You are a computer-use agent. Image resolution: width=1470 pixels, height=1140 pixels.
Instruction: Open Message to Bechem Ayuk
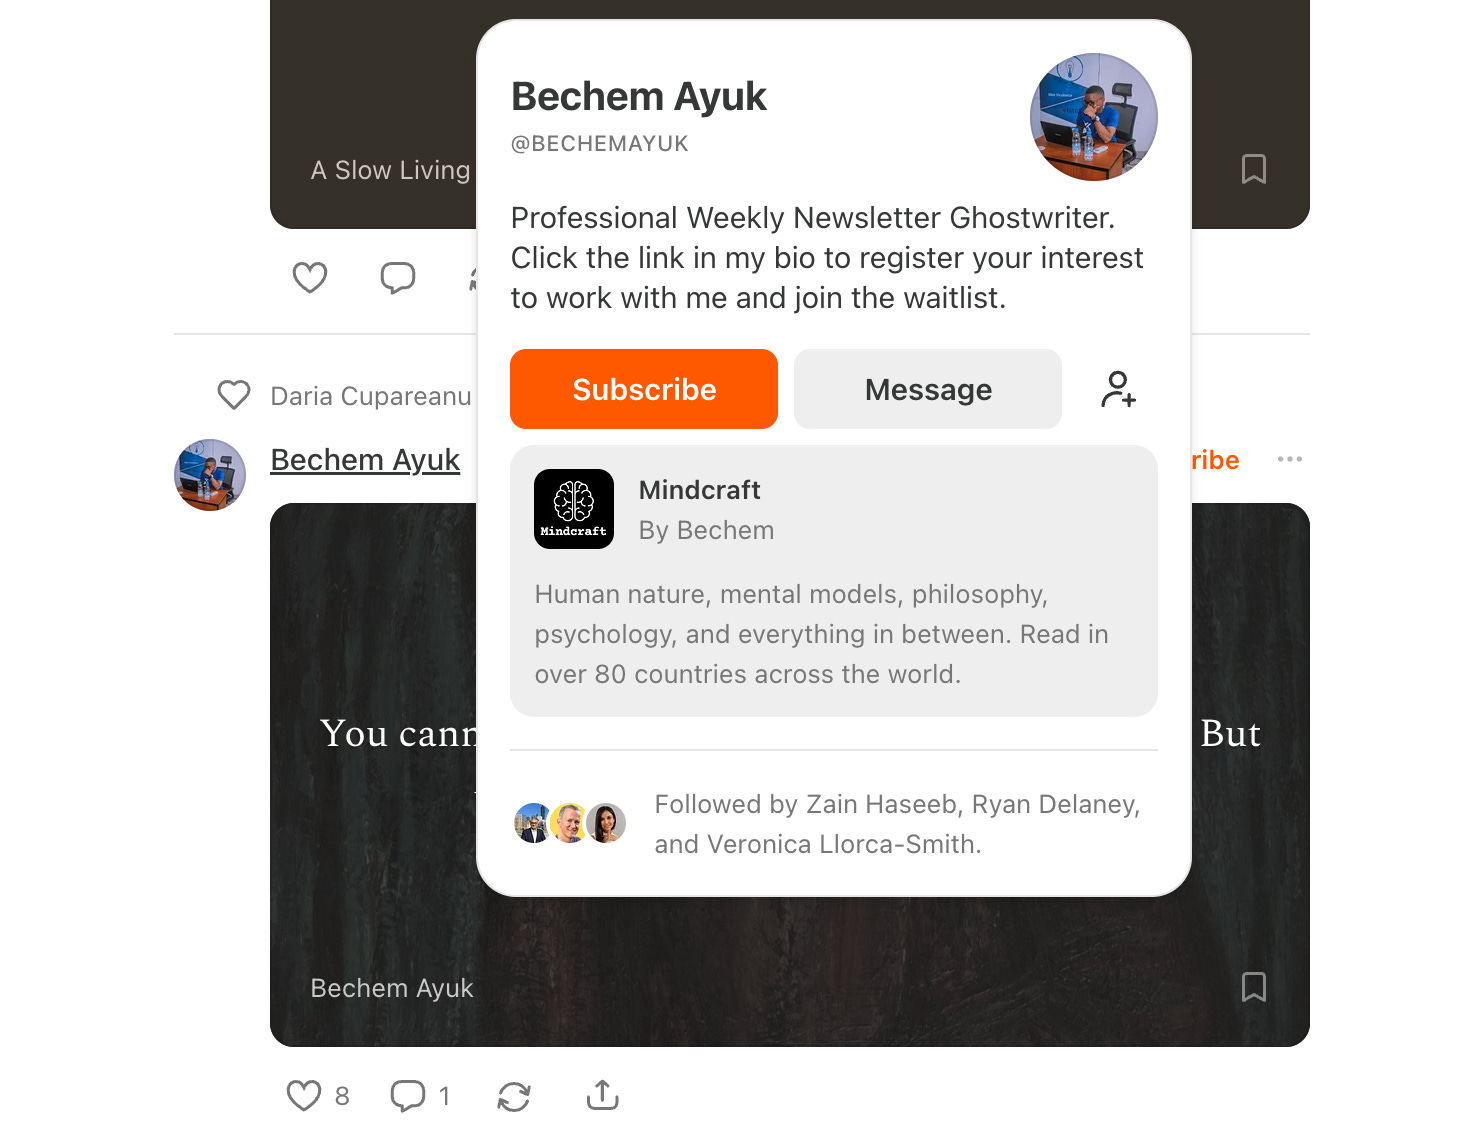928,389
